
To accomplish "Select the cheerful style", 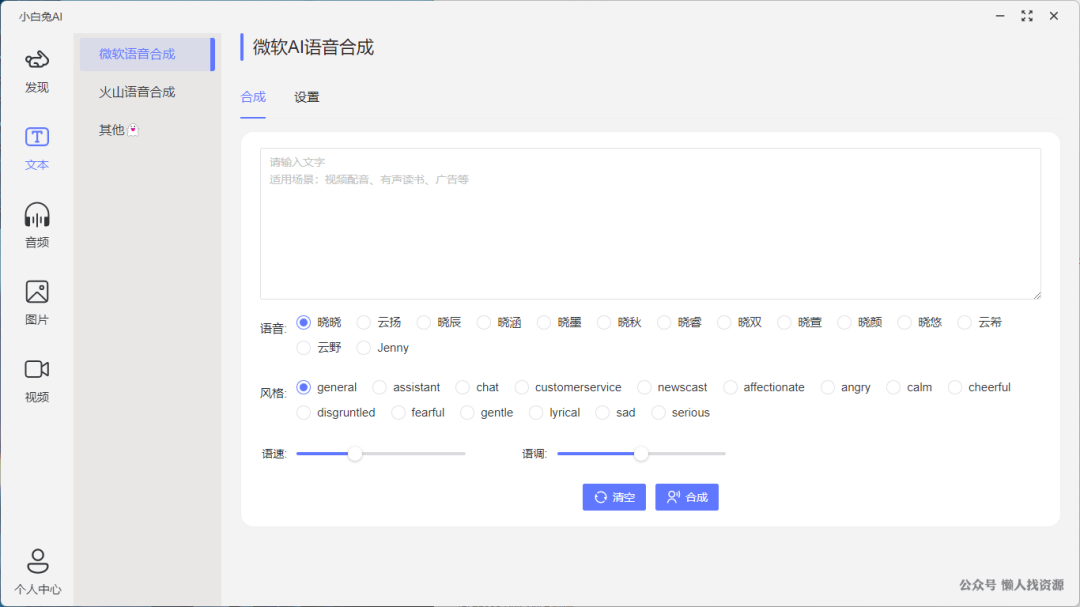I will coord(955,387).
